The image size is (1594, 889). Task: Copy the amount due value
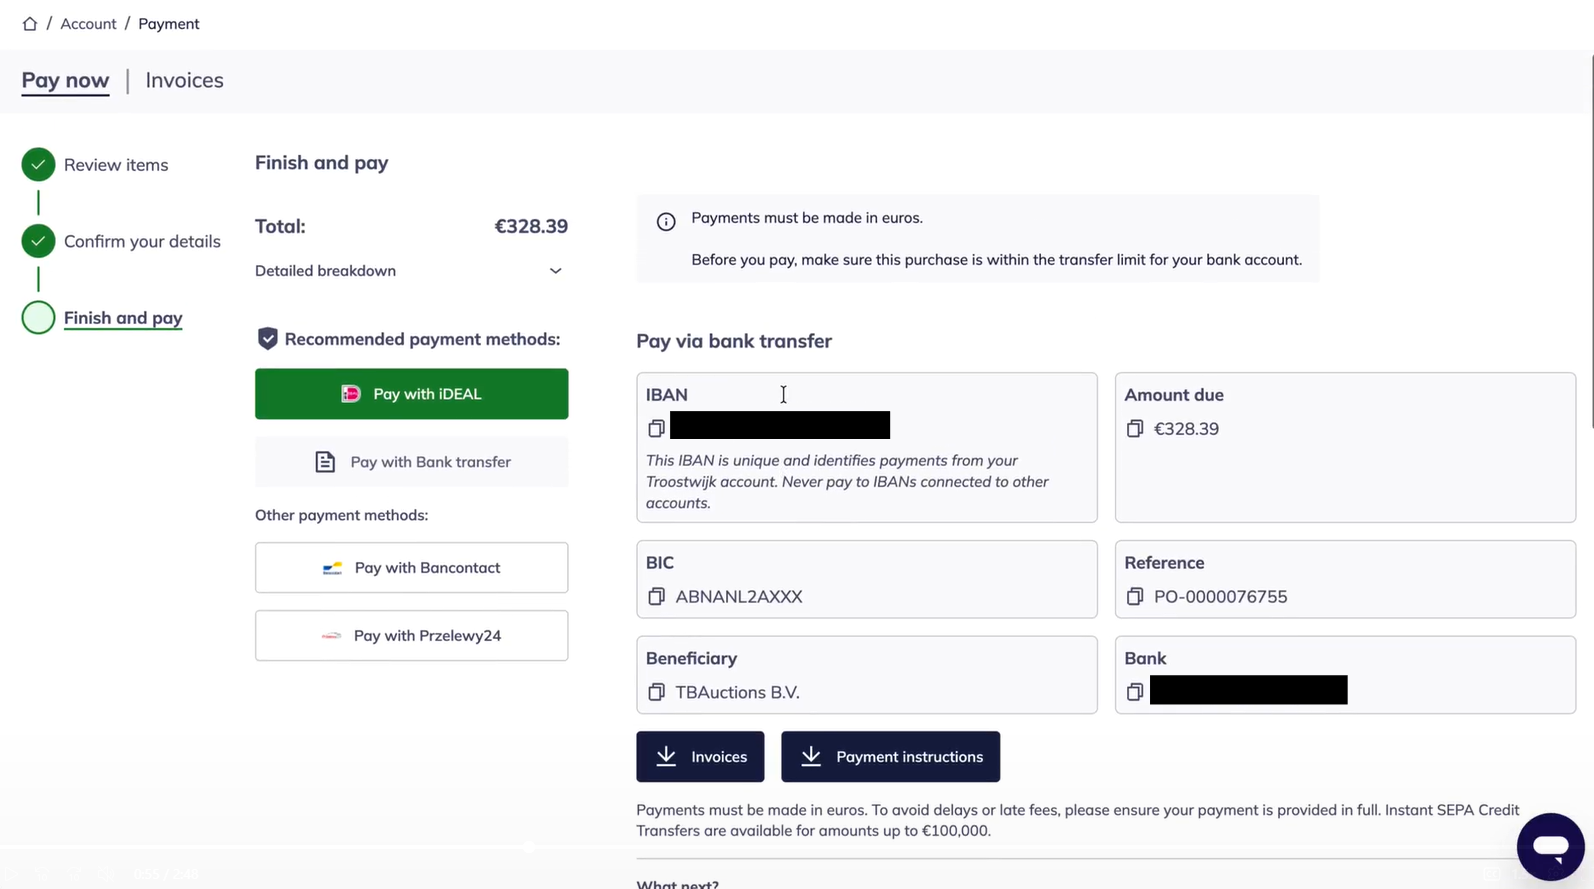click(x=1134, y=429)
